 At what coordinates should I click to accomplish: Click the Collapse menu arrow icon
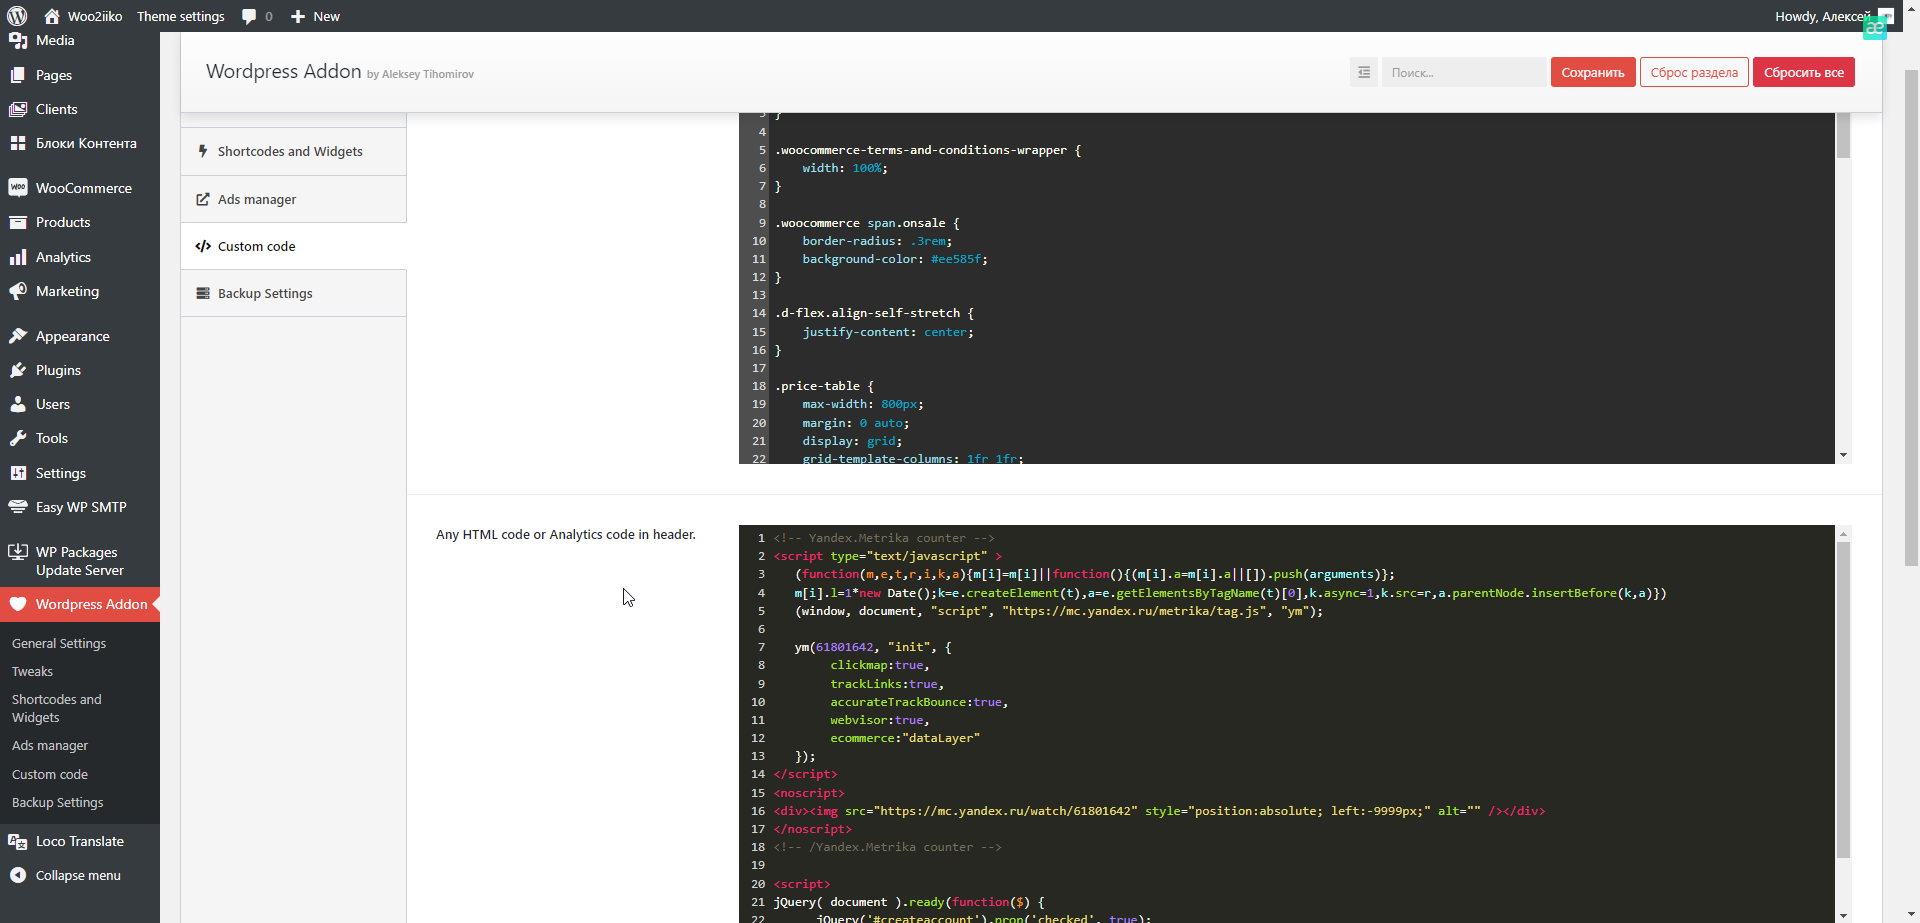click(18, 875)
